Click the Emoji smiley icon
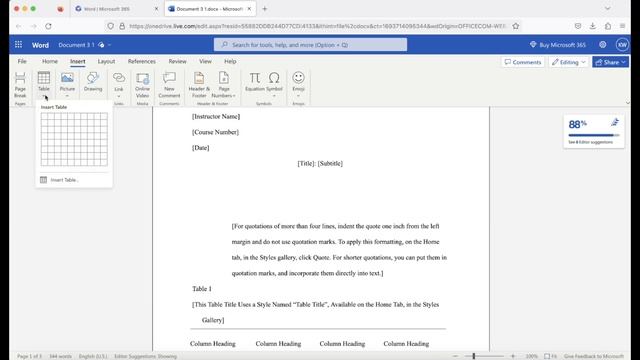 point(298,78)
